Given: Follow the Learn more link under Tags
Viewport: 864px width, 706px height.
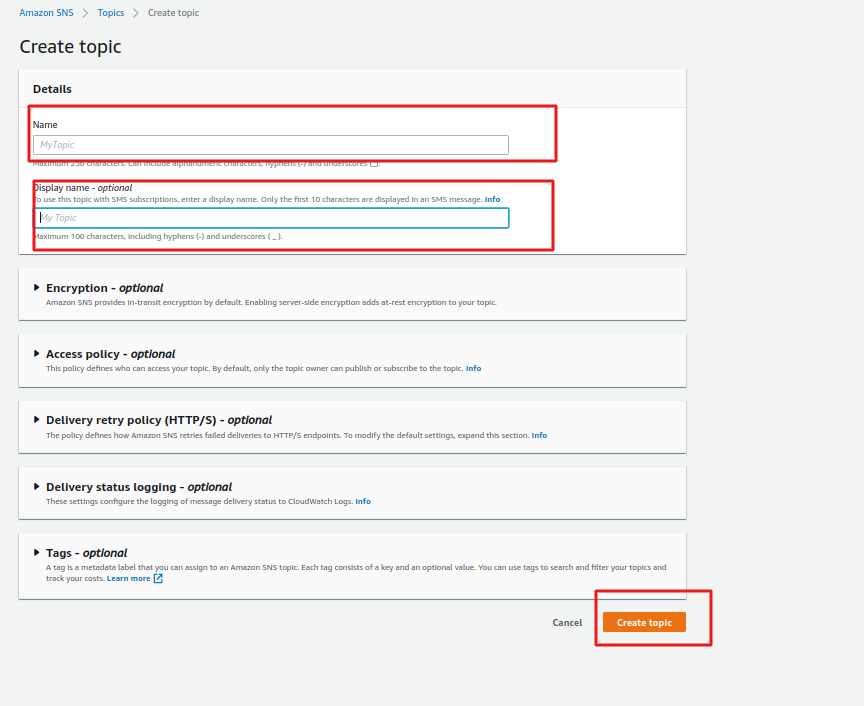Looking at the screenshot, I should (128, 578).
